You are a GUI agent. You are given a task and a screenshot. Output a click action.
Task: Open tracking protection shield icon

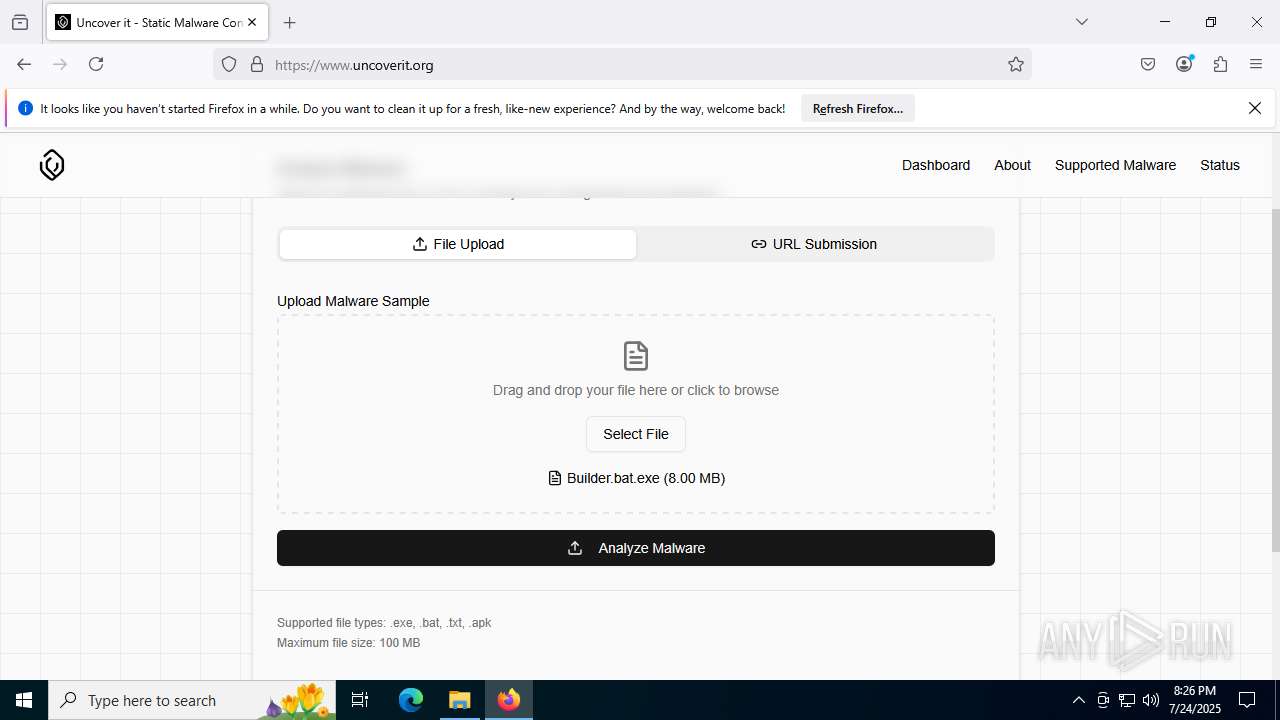pyautogui.click(x=229, y=65)
